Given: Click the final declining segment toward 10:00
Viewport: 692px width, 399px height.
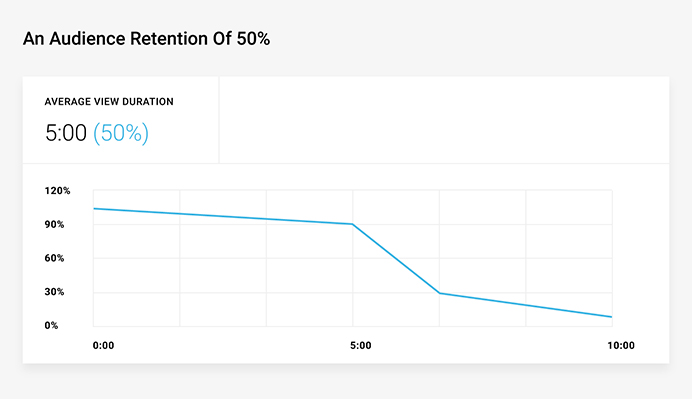Looking at the screenshot, I should coord(525,305).
